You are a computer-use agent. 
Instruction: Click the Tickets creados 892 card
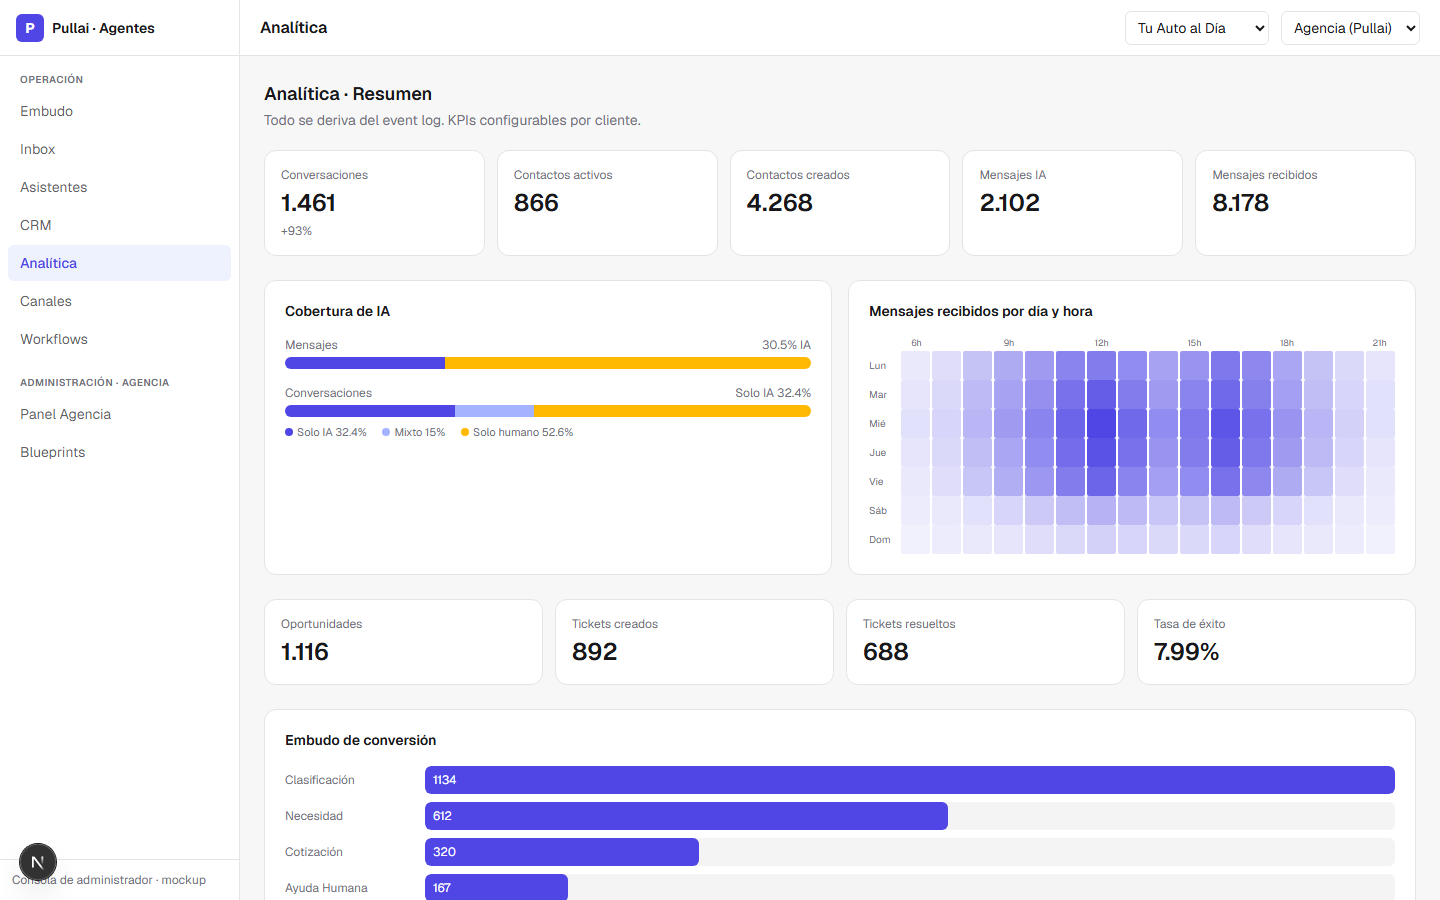694,642
